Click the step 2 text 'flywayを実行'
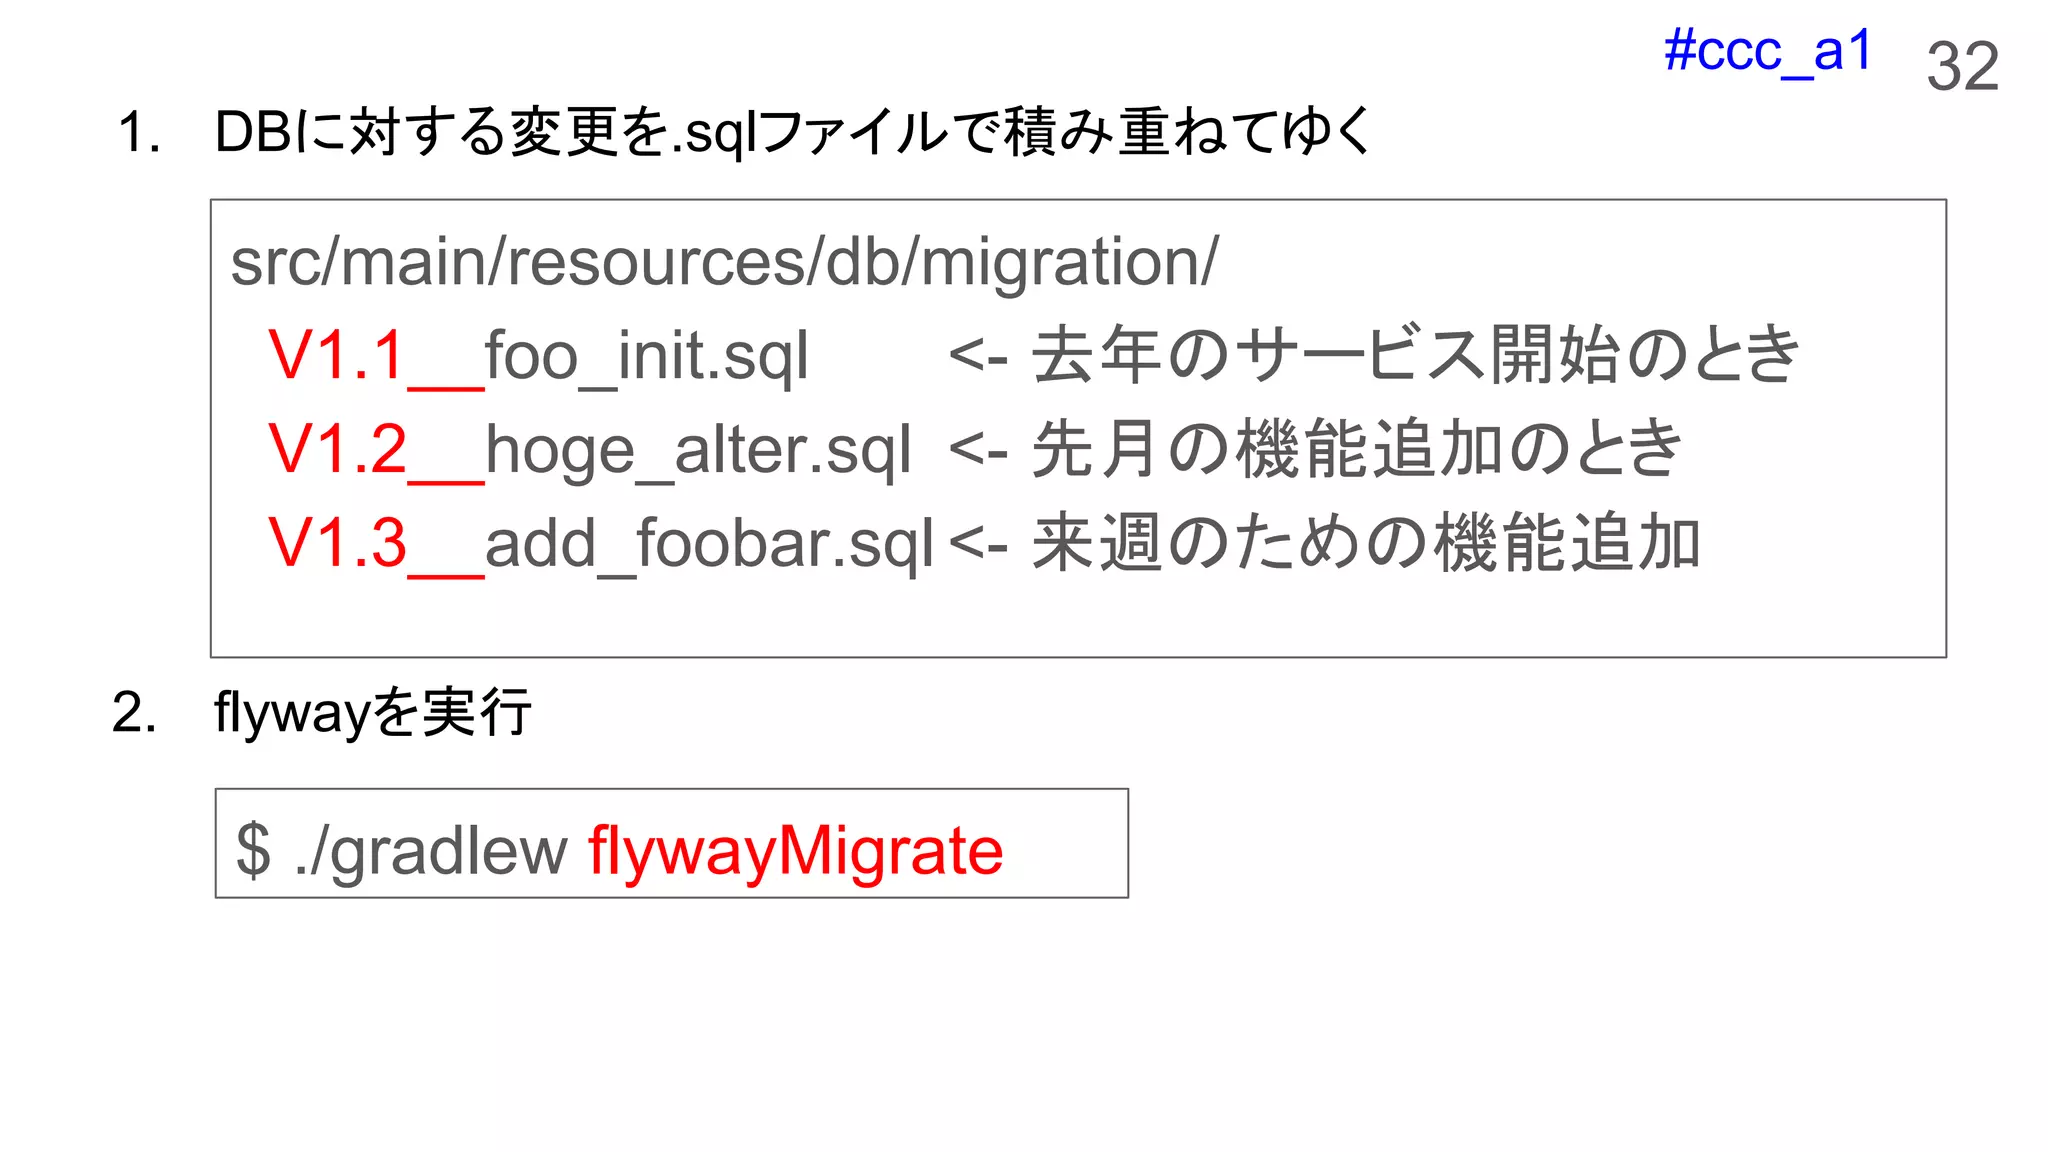 click(x=372, y=714)
